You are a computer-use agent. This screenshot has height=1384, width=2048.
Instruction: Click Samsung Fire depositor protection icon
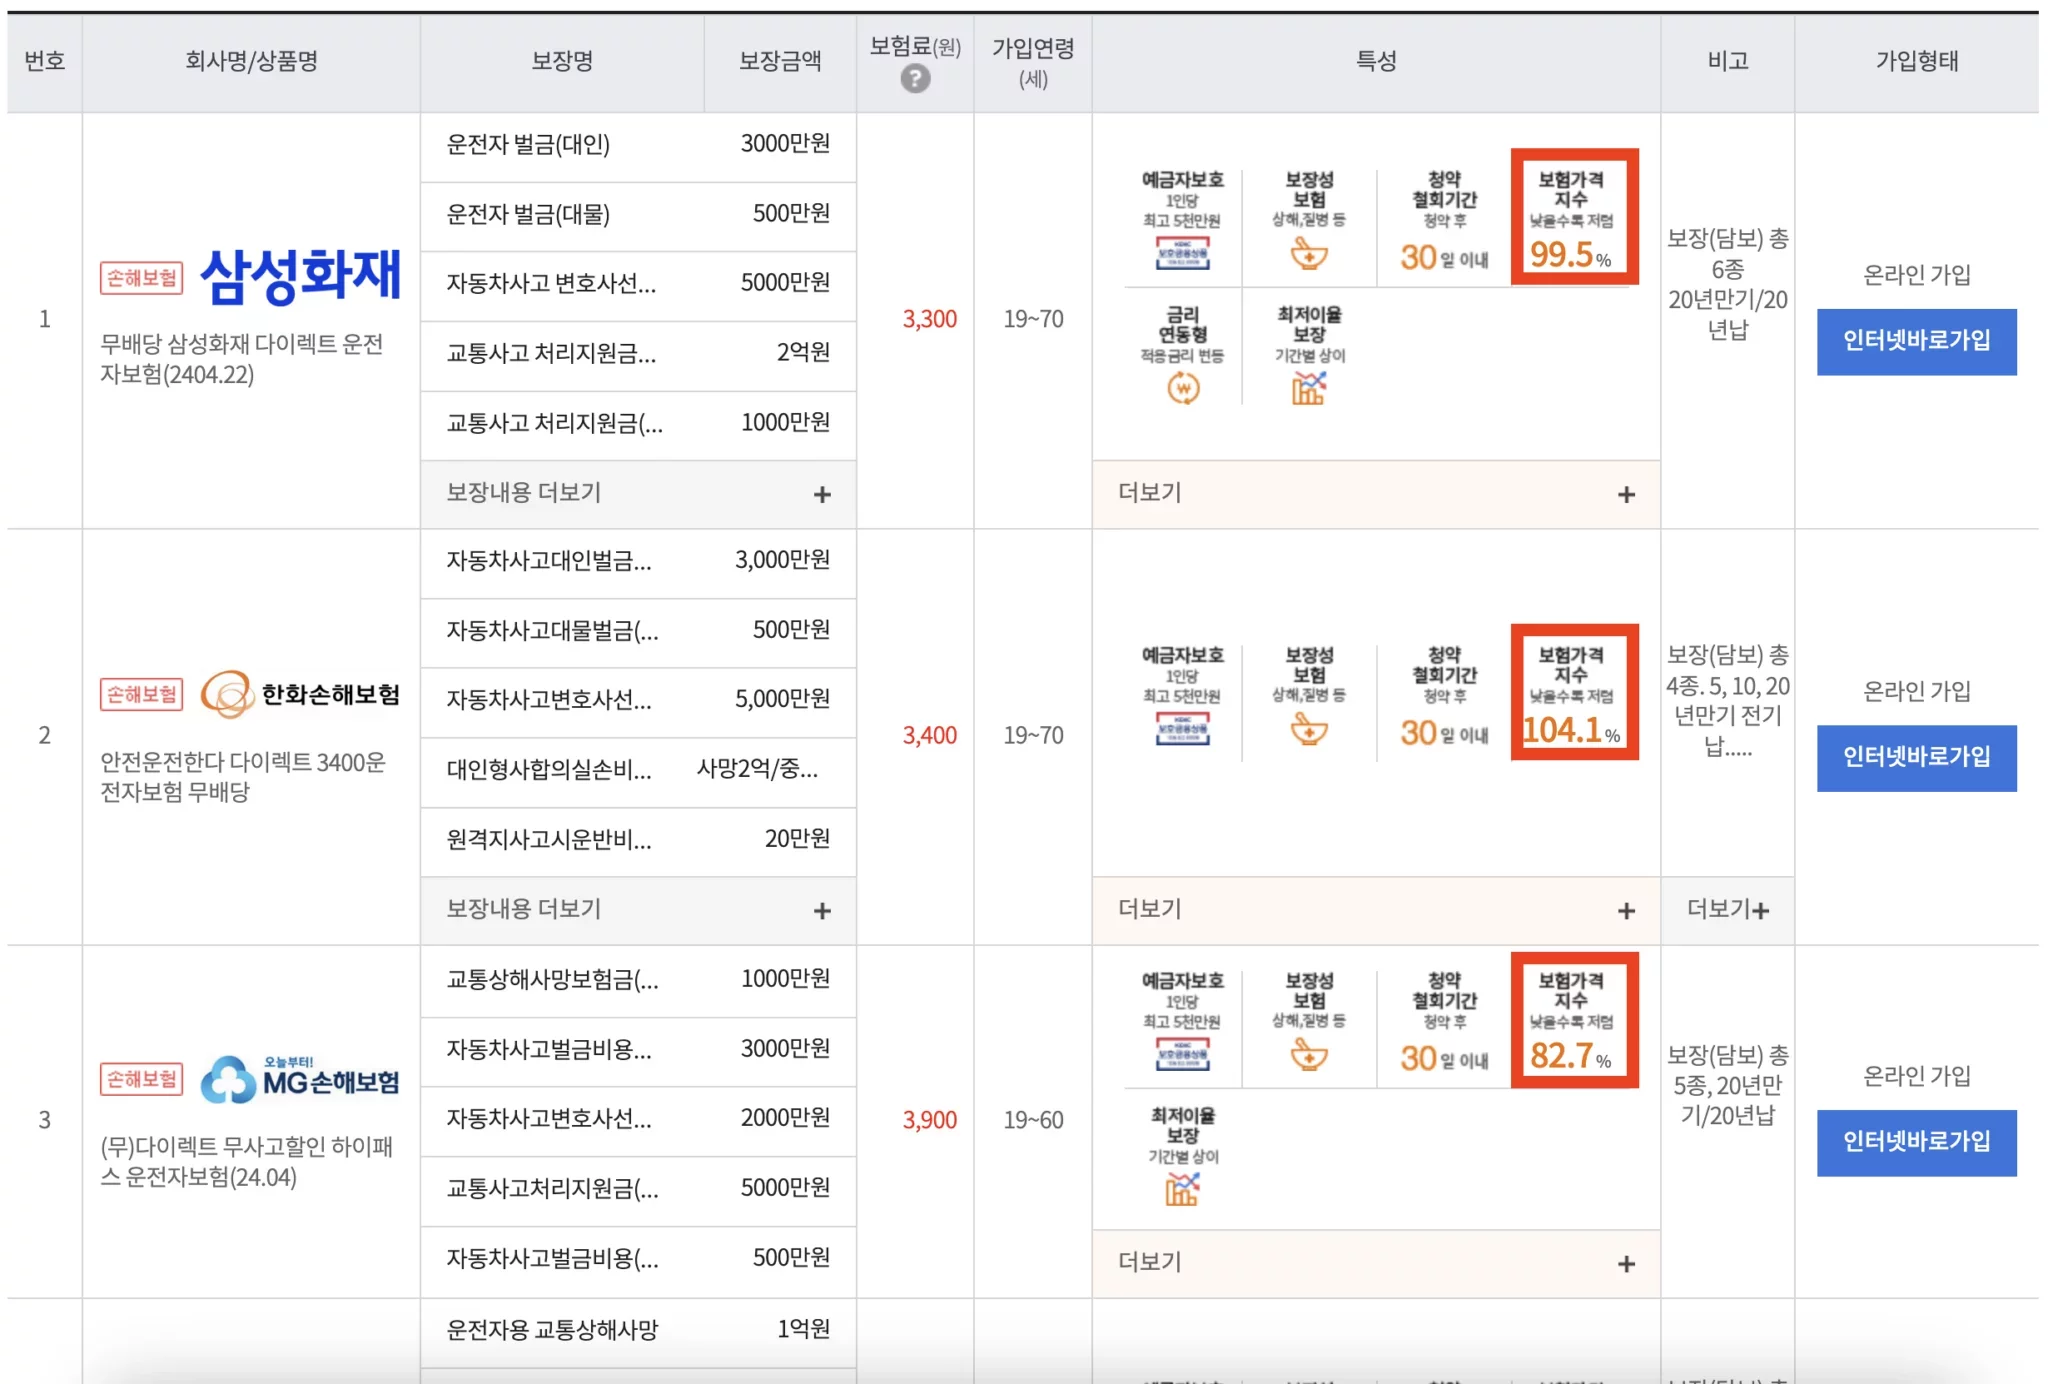pos(1182,253)
